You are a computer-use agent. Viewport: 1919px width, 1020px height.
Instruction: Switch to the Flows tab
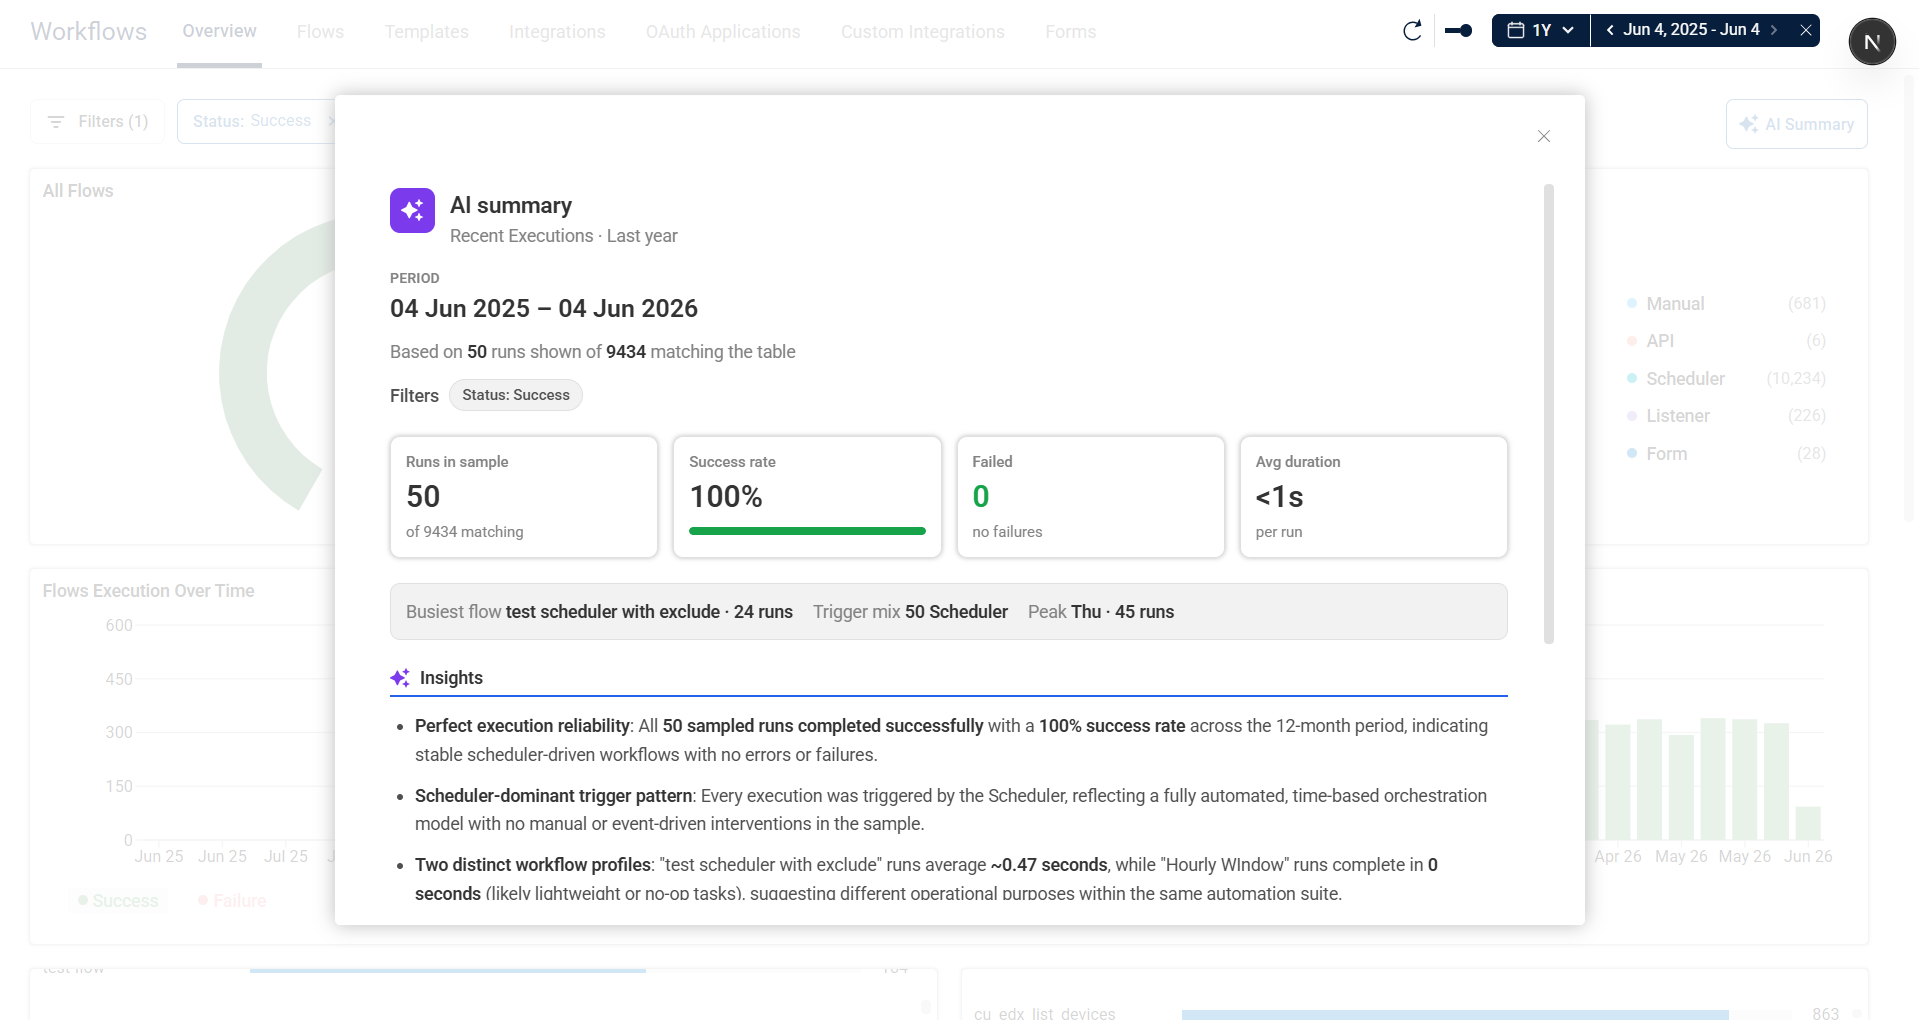320,32
